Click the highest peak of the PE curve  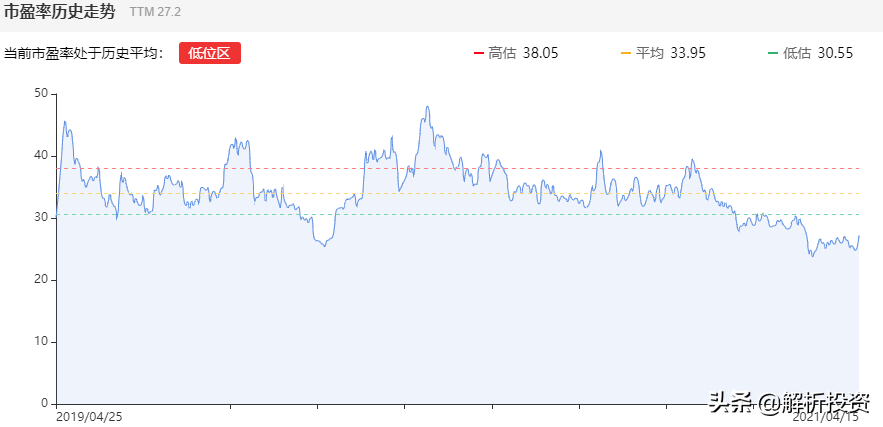428,107
